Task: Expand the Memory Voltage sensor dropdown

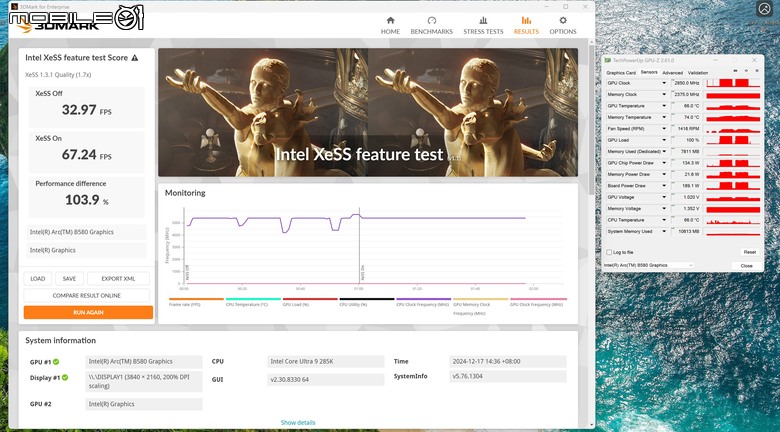Action: 664,209
